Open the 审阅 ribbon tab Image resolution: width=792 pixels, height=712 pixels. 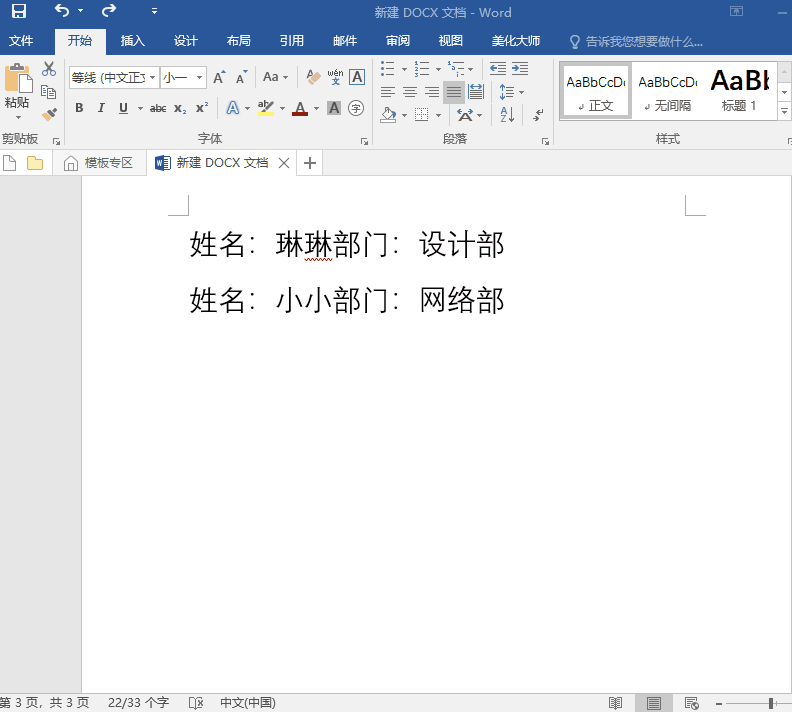398,41
